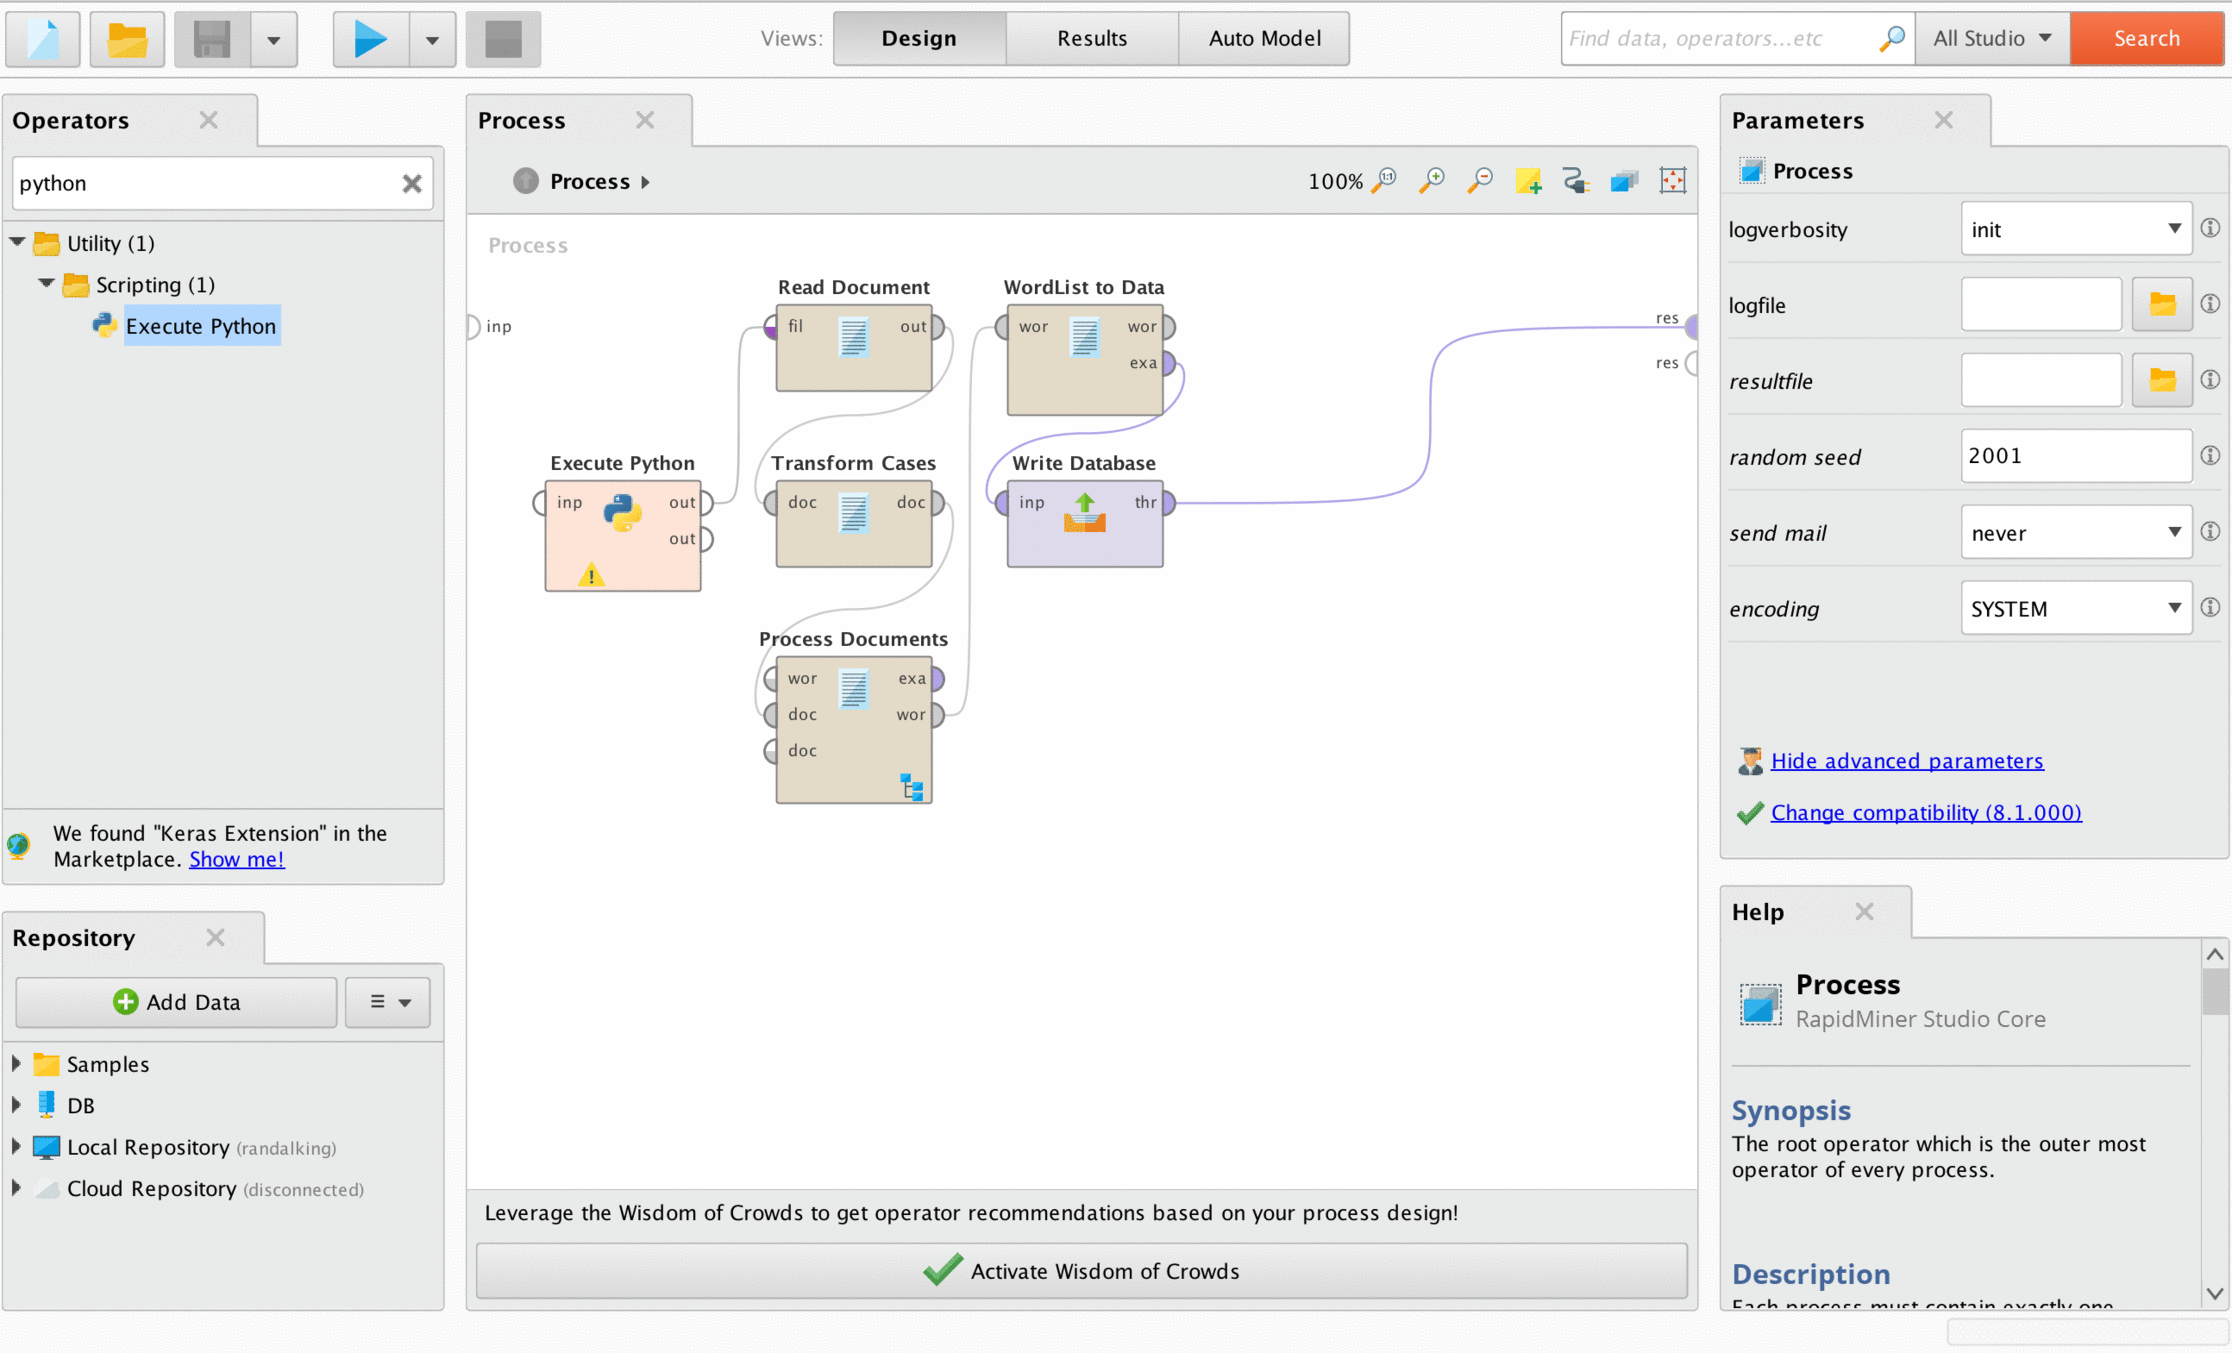The image size is (2232, 1353).
Task: Collapse the Scripting folder in the operators tree
Action: (x=46, y=284)
